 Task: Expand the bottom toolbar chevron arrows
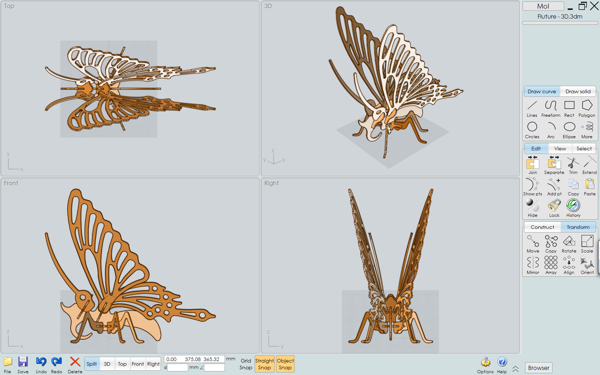point(515,368)
